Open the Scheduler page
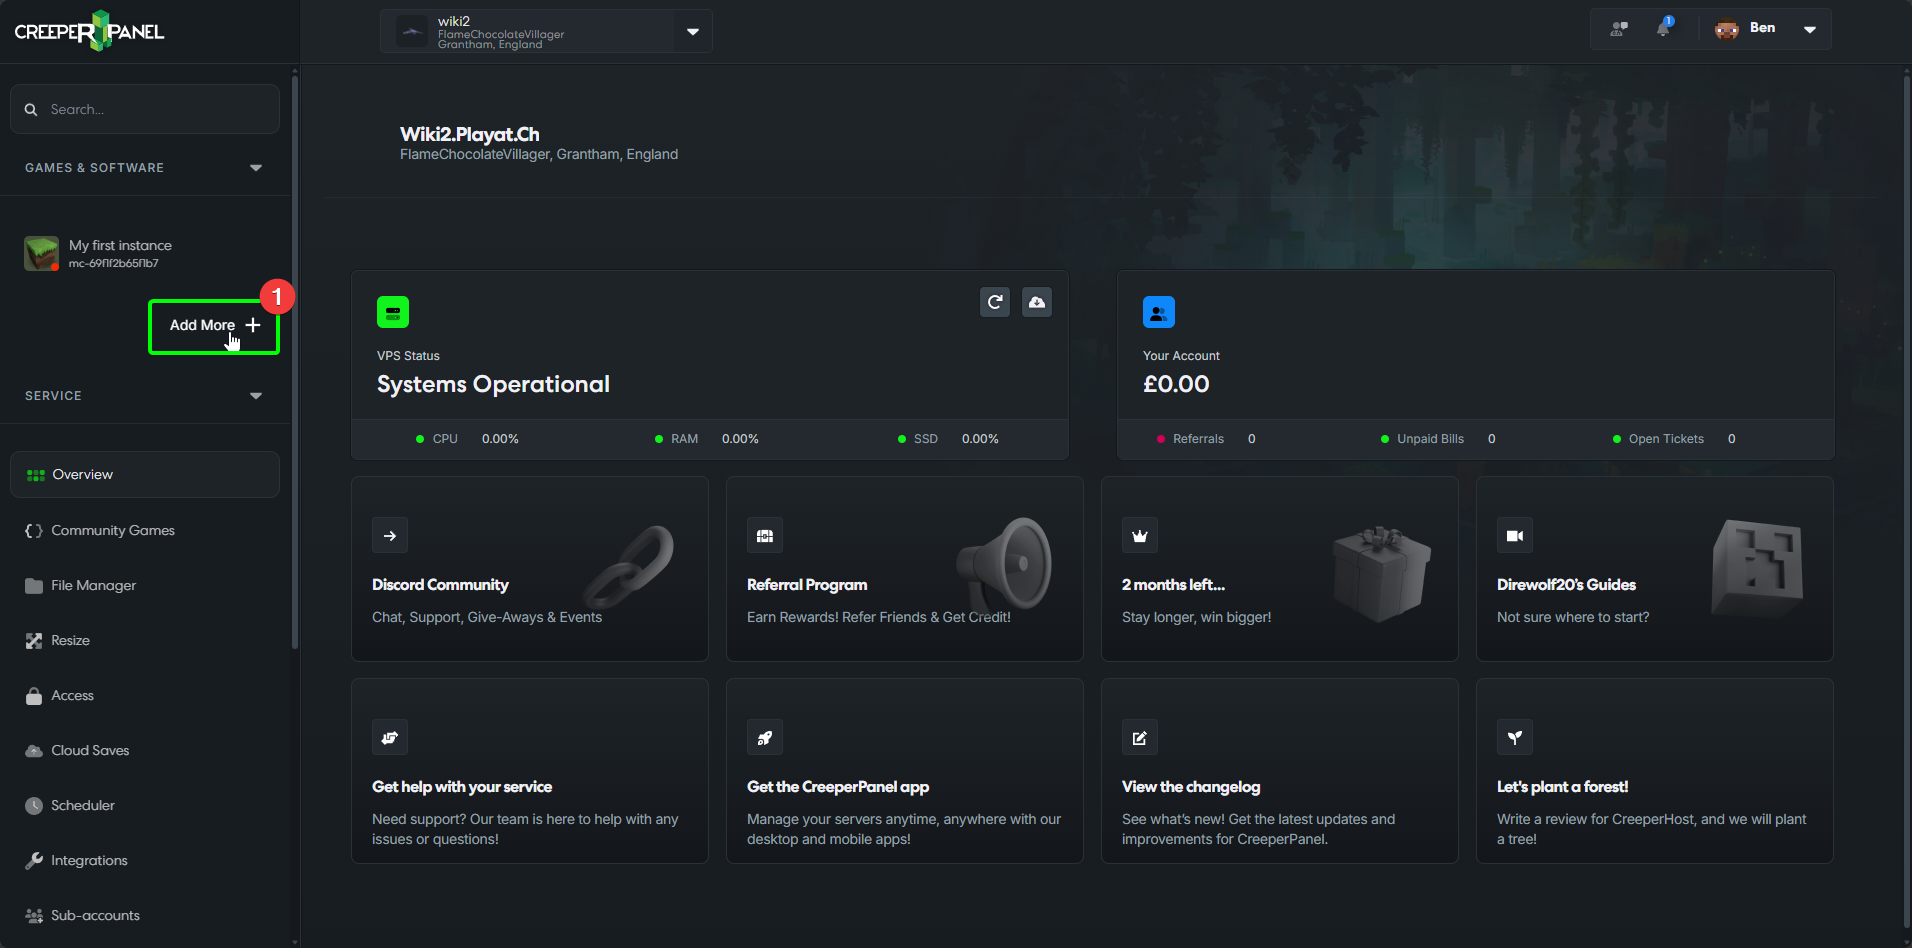Image resolution: width=1912 pixels, height=948 pixels. [x=145, y=805]
